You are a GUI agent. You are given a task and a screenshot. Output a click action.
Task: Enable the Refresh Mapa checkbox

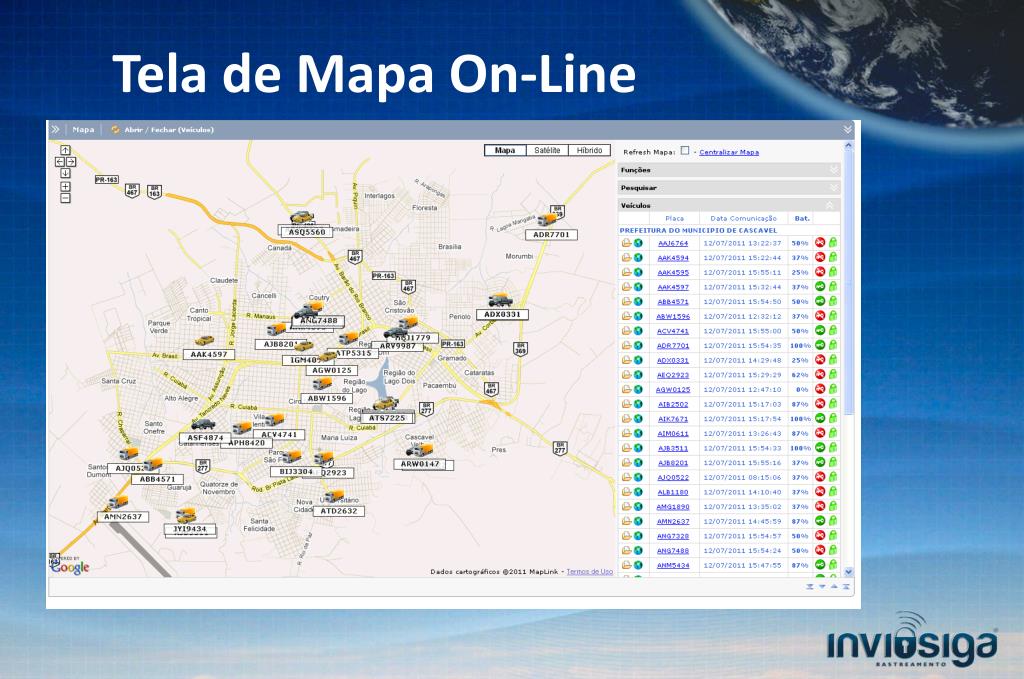[684, 151]
